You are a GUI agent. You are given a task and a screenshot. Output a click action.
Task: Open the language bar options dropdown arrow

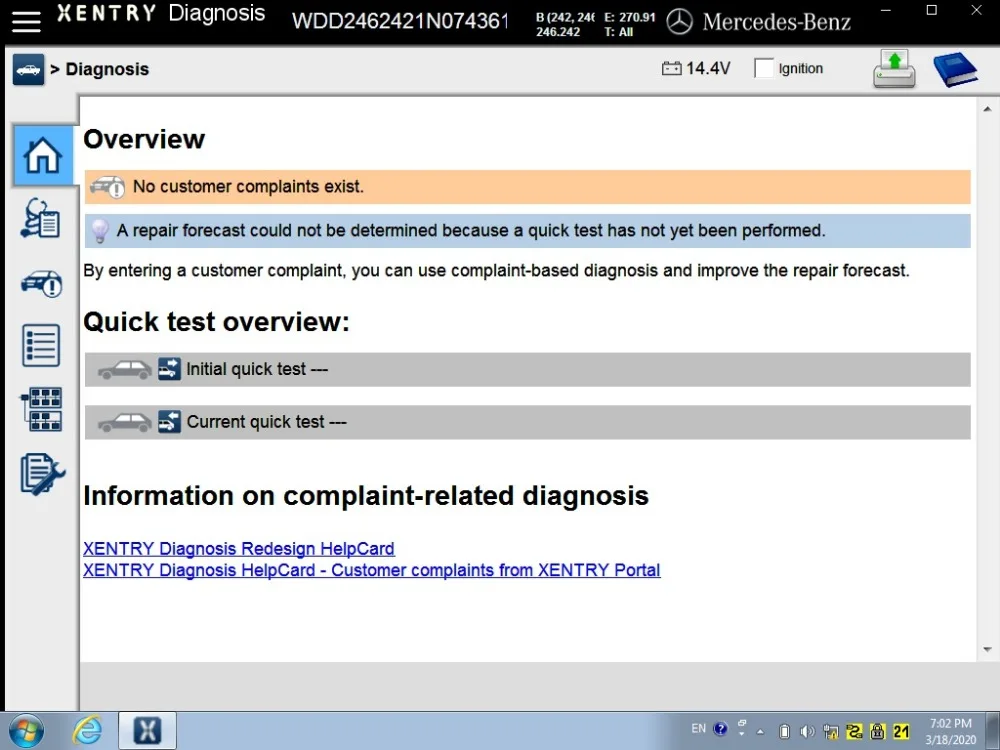coord(742,735)
